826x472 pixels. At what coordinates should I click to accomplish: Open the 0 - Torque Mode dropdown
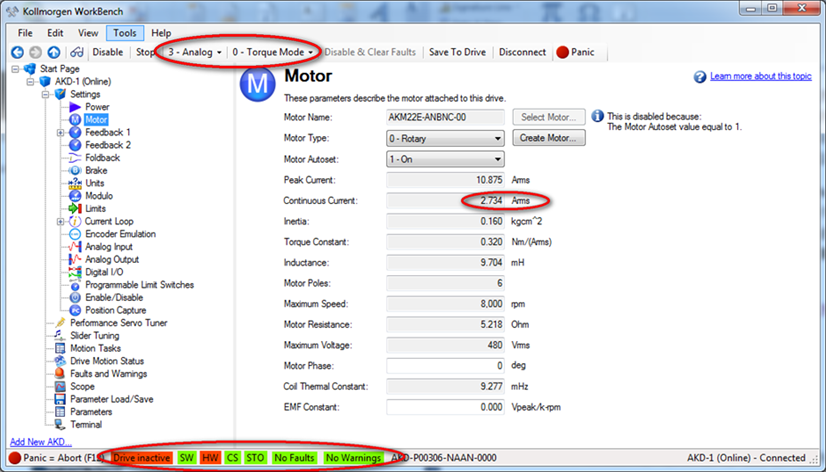[x=273, y=52]
